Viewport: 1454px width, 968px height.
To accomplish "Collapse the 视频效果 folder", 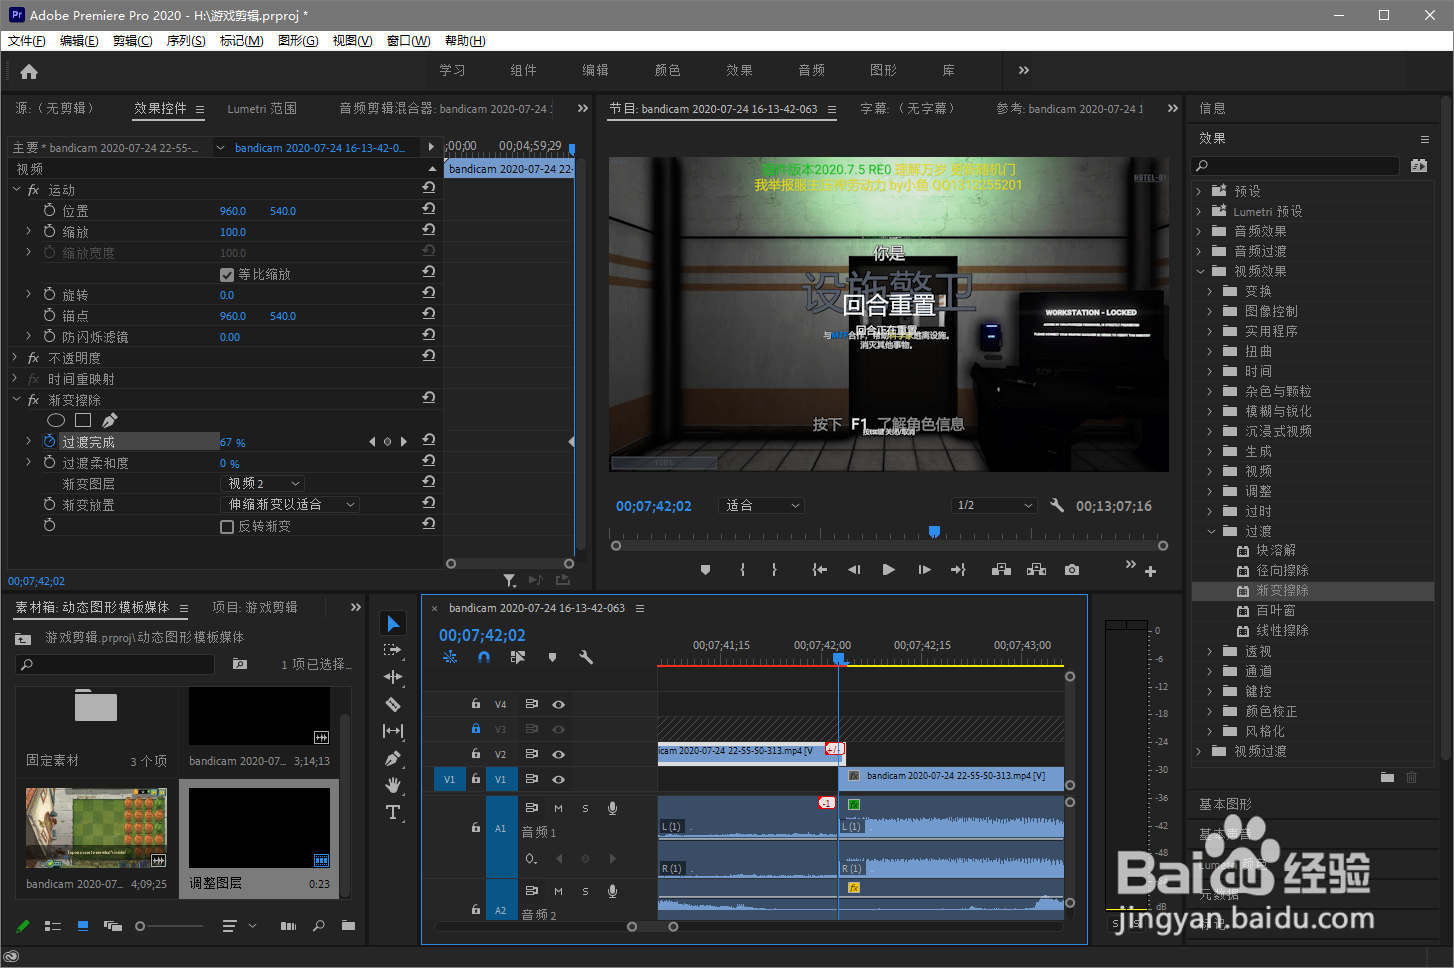I will pyautogui.click(x=1199, y=271).
